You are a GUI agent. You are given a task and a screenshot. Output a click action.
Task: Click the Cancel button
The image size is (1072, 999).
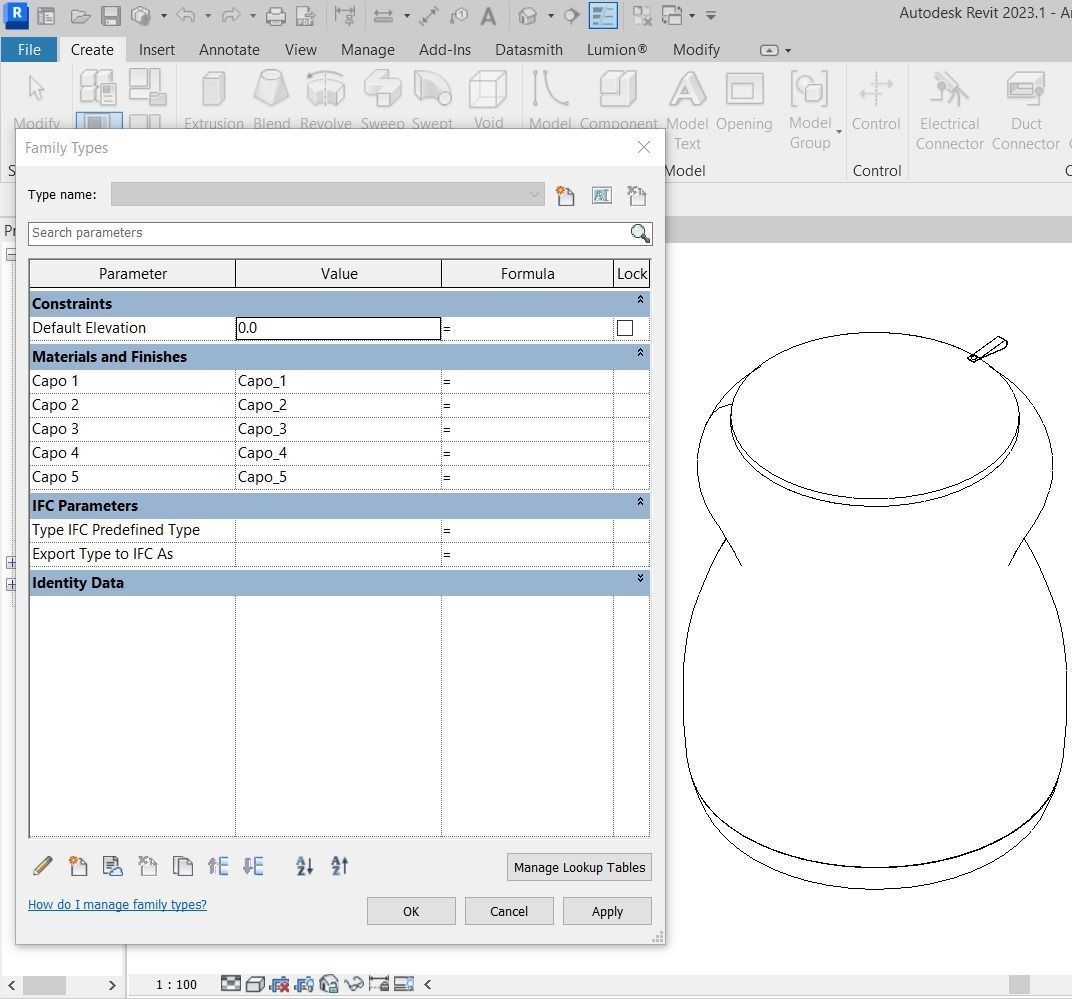click(x=509, y=911)
